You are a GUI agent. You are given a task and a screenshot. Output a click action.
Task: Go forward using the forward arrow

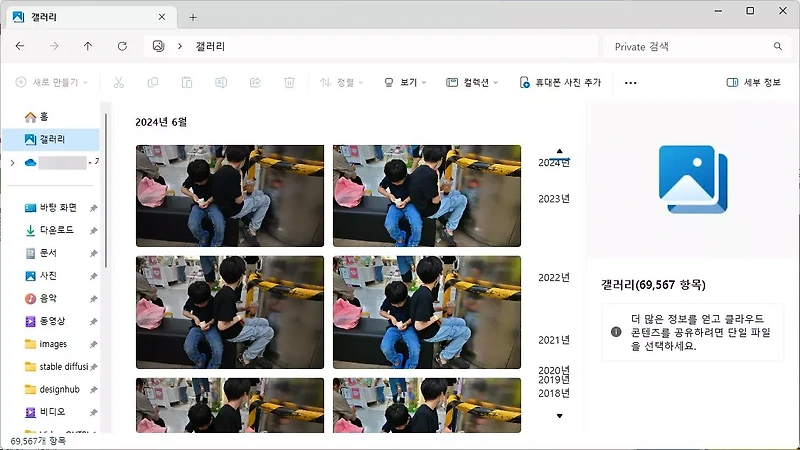point(54,46)
